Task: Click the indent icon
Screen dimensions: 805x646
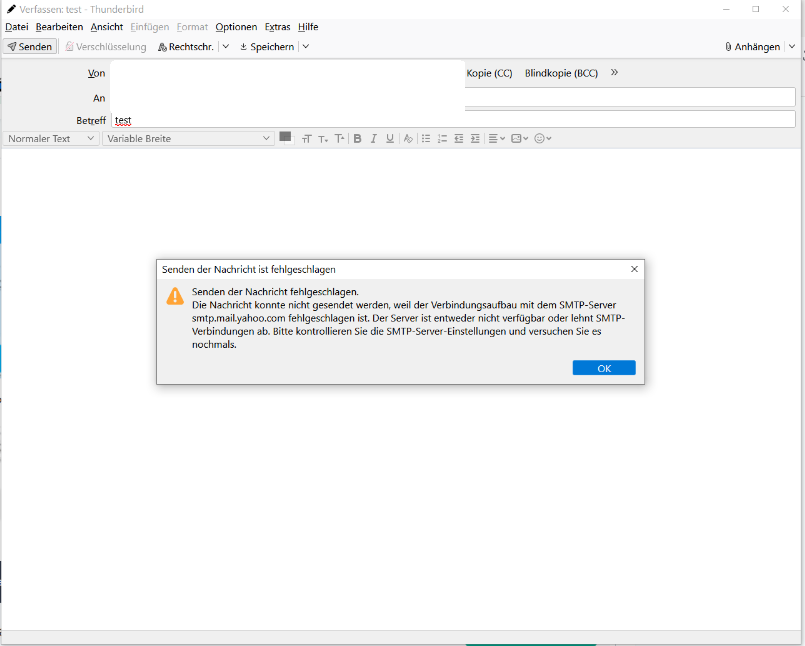Action: point(475,139)
